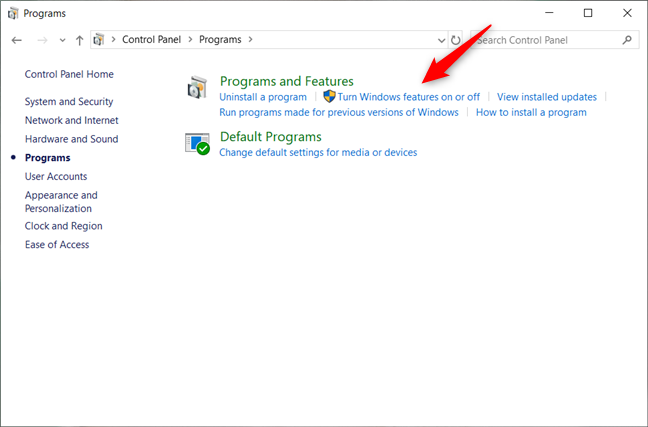Close the Programs window
This screenshot has width=648, height=427.
(x=627, y=13)
